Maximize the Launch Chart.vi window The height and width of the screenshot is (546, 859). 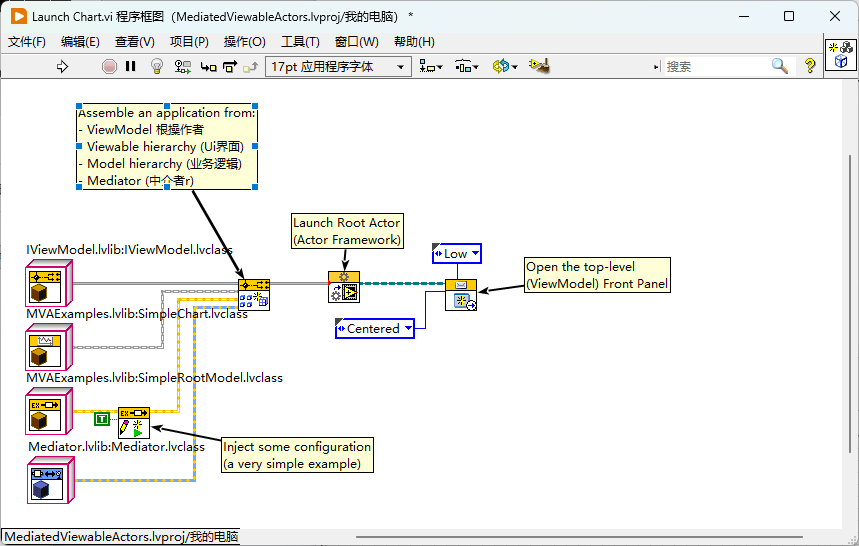(789, 16)
